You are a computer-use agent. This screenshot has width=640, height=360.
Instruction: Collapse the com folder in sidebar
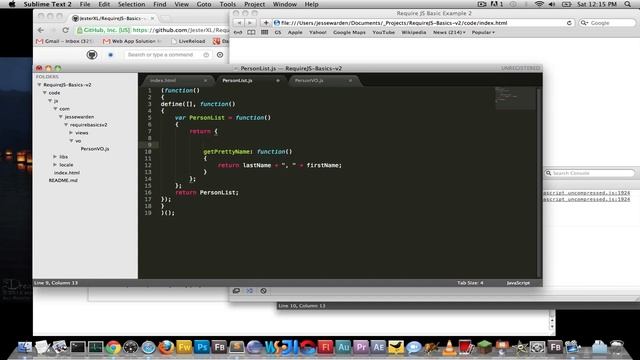point(56,109)
